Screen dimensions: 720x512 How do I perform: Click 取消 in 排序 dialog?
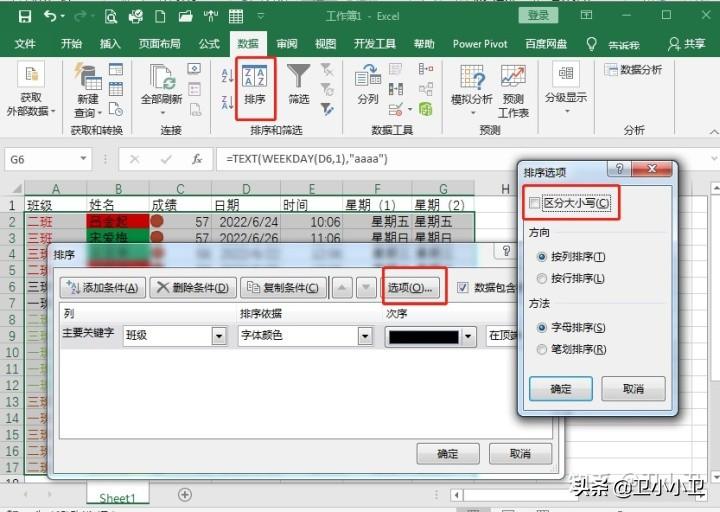click(x=520, y=454)
